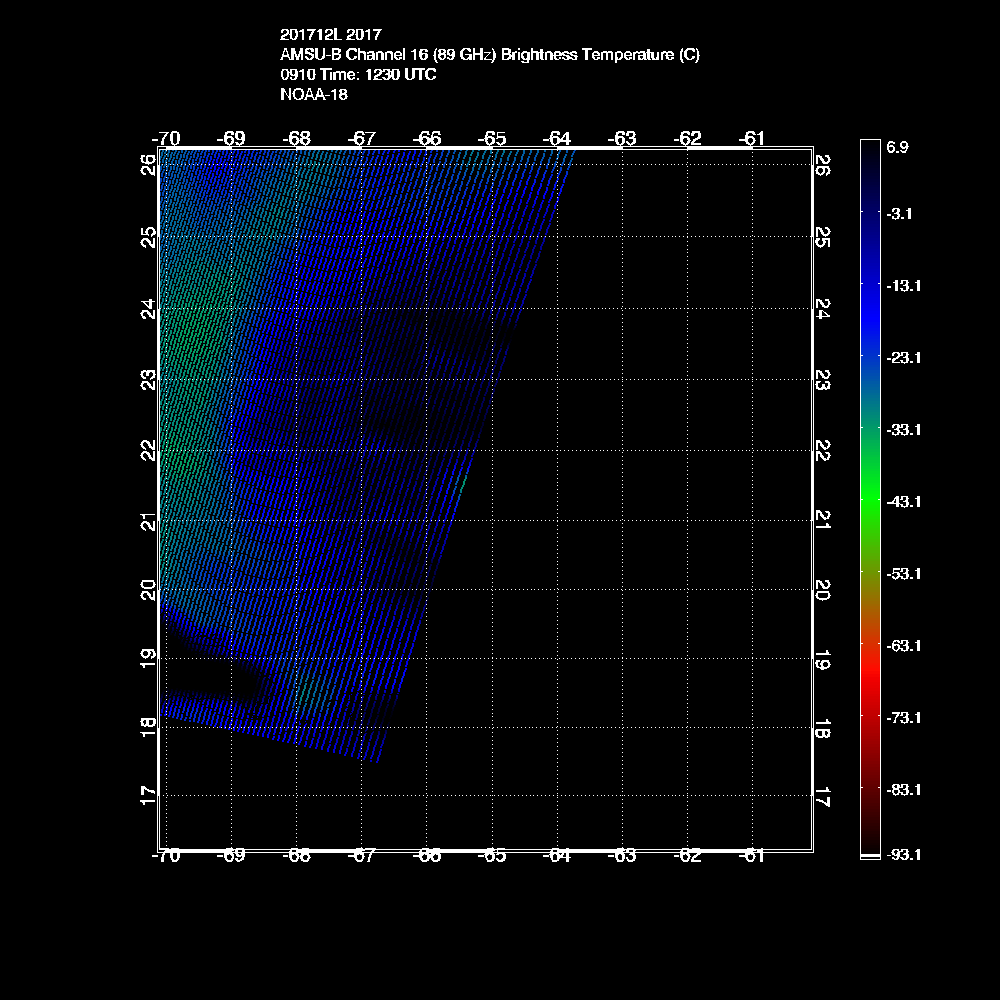This screenshot has width=1000, height=1000.
Task: Click the 201712L 2017 storm identifier text
Action: (x=330, y=35)
